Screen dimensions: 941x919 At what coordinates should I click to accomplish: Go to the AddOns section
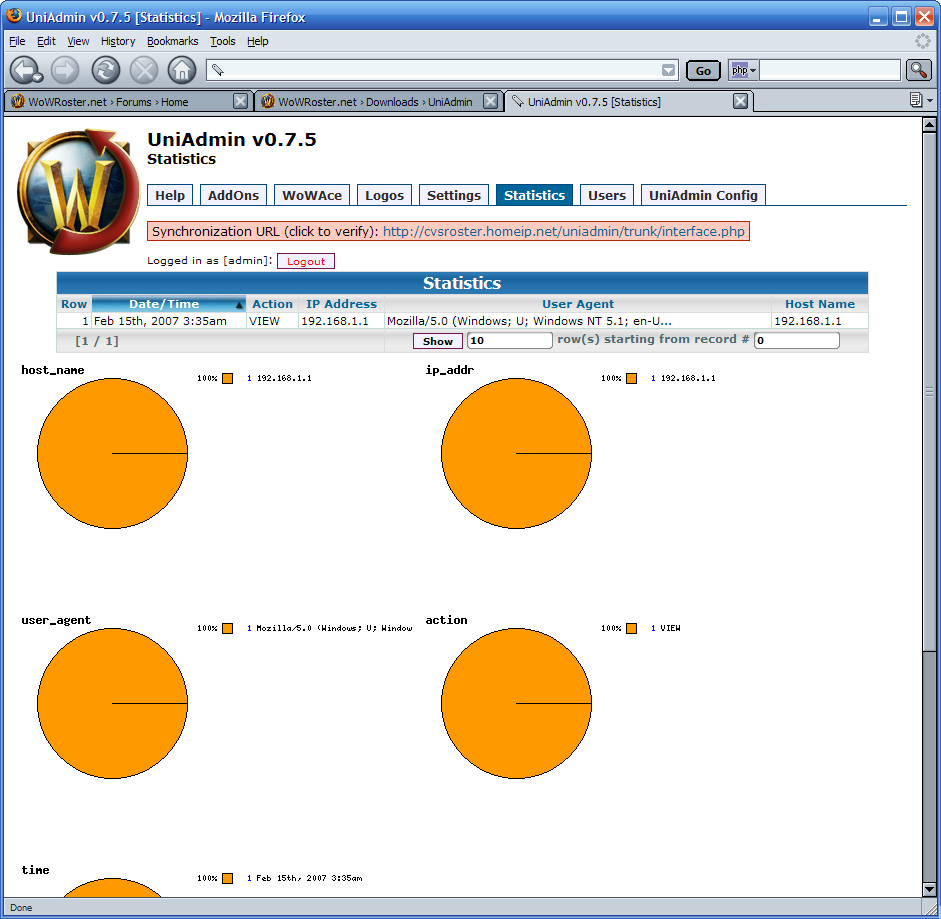[x=233, y=195]
